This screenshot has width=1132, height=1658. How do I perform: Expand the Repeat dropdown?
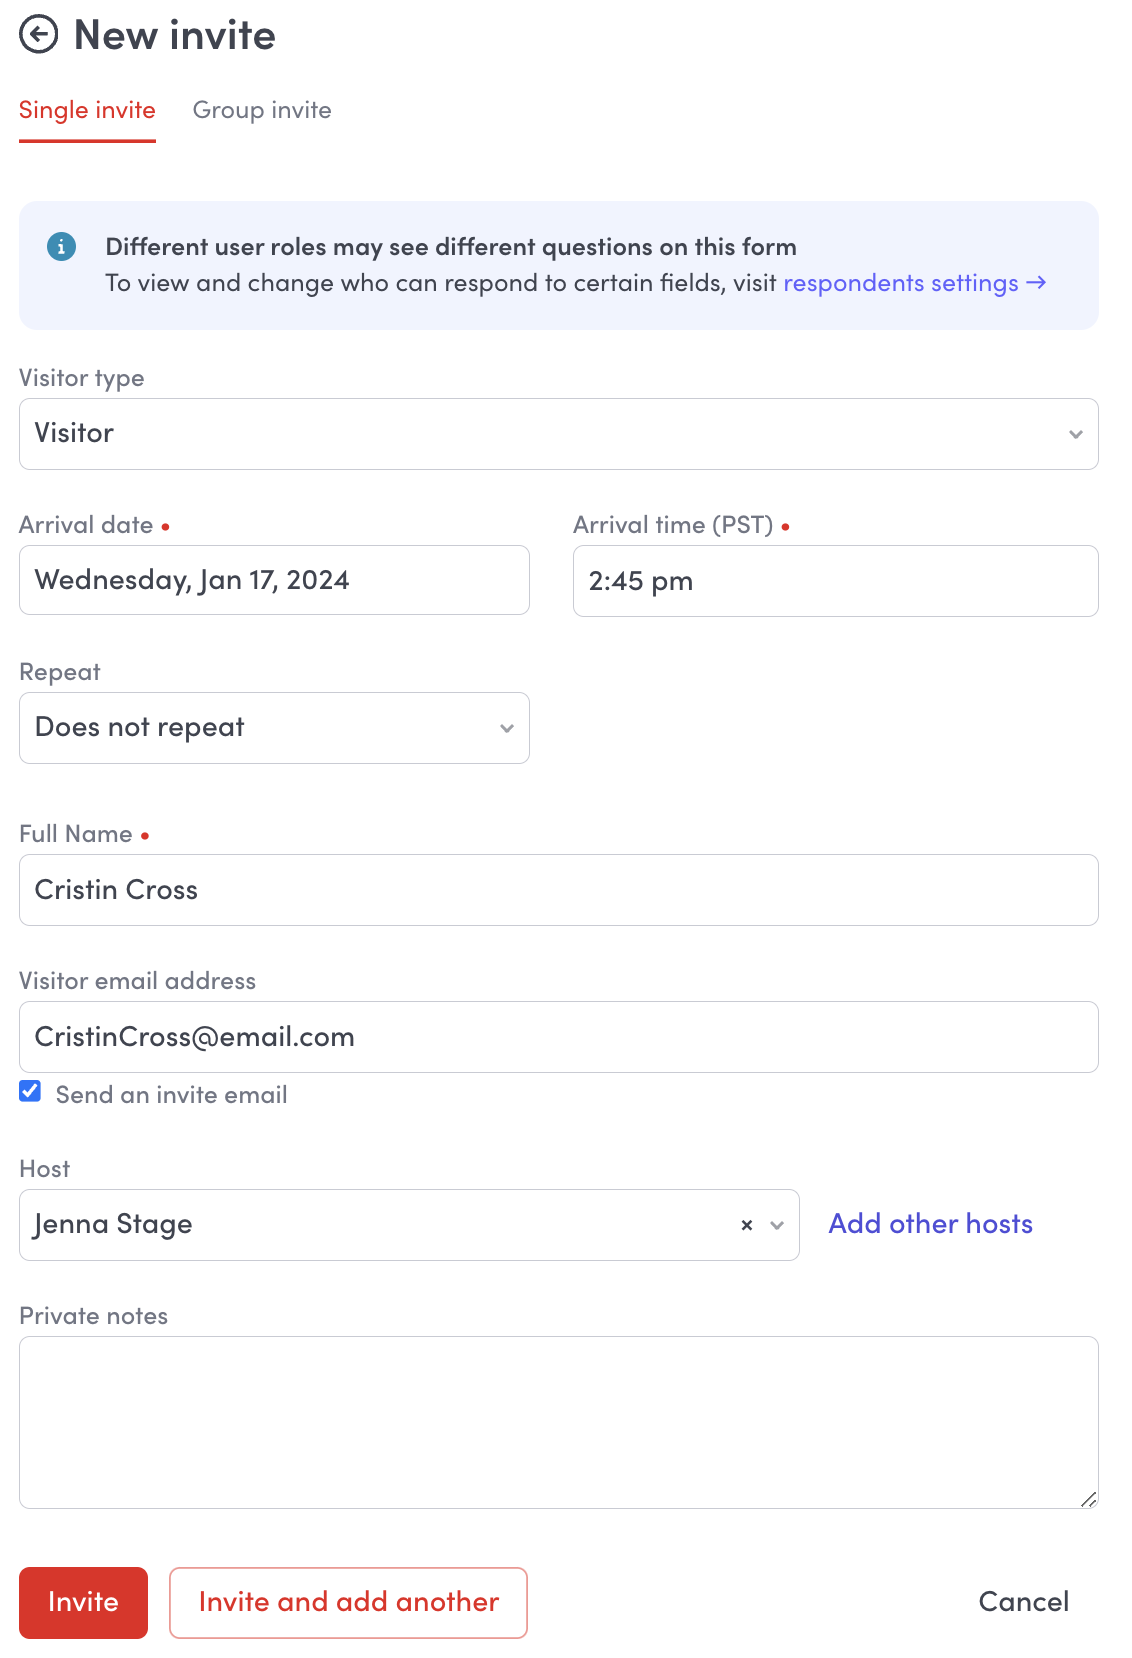coord(274,728)
